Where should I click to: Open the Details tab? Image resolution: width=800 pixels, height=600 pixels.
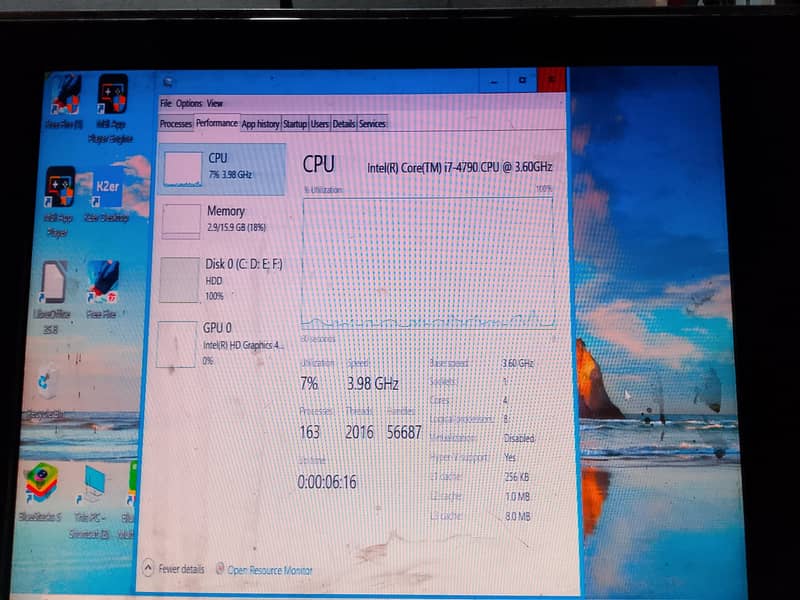(341, 124)
